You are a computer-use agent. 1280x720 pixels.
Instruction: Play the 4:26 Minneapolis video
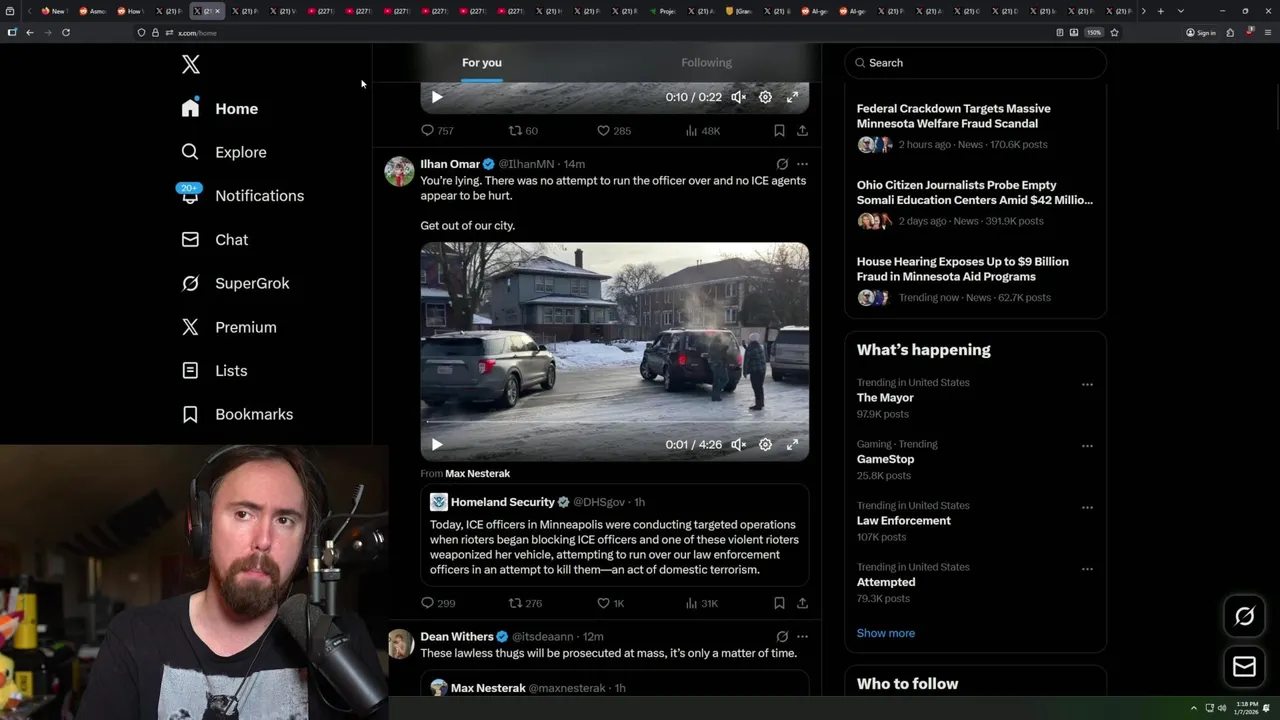pyautogui.click(x=437, y=445)
